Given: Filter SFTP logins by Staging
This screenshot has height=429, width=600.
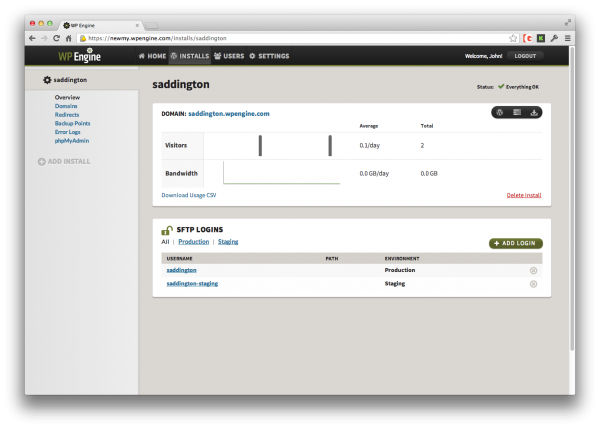Looking at the screenshot, I should (228, 242).
